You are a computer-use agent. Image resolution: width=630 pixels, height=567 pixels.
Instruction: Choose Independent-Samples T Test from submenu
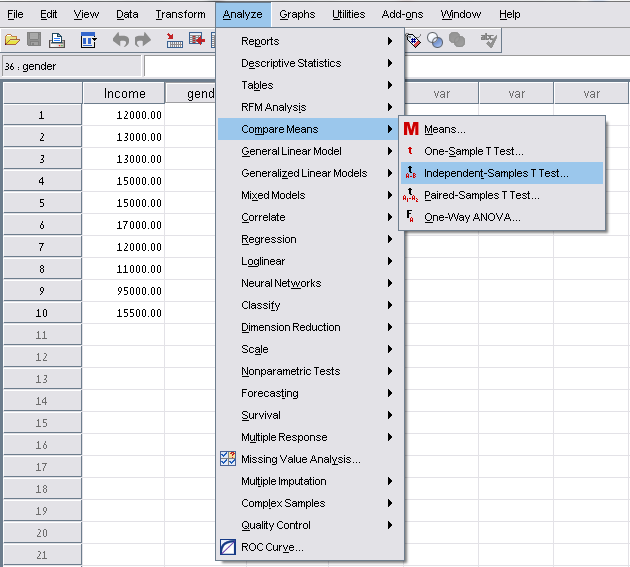[502, 173]
